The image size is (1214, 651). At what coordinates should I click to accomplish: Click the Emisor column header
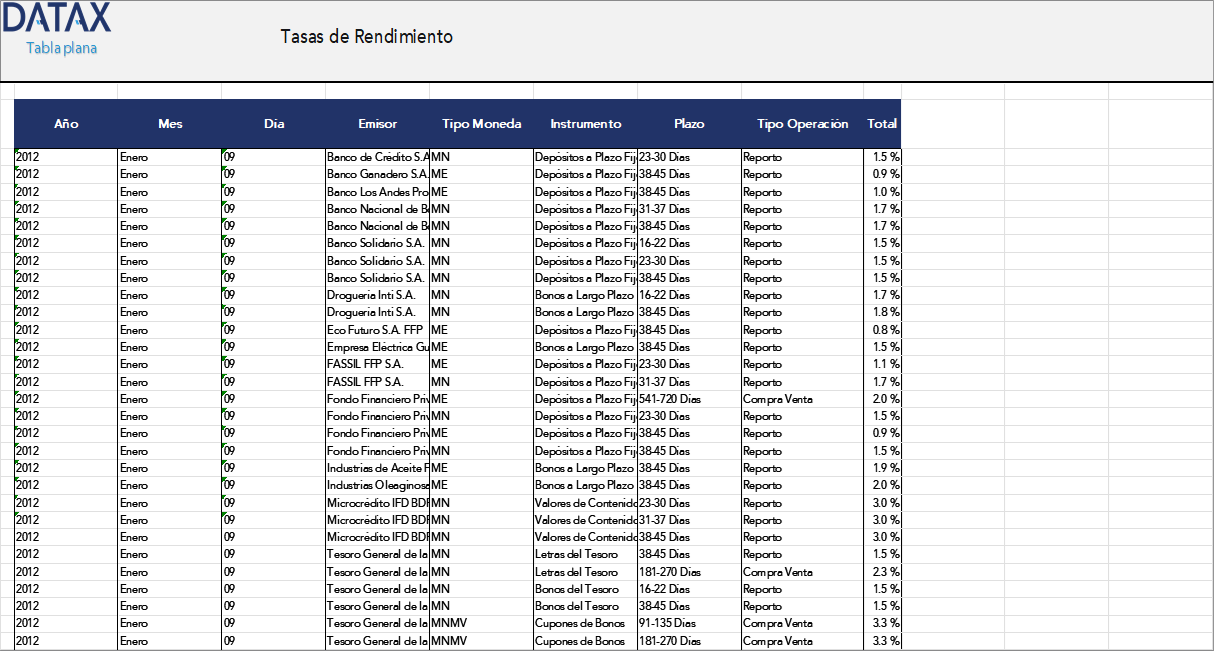pyautogui.click(x=377, y=124)
